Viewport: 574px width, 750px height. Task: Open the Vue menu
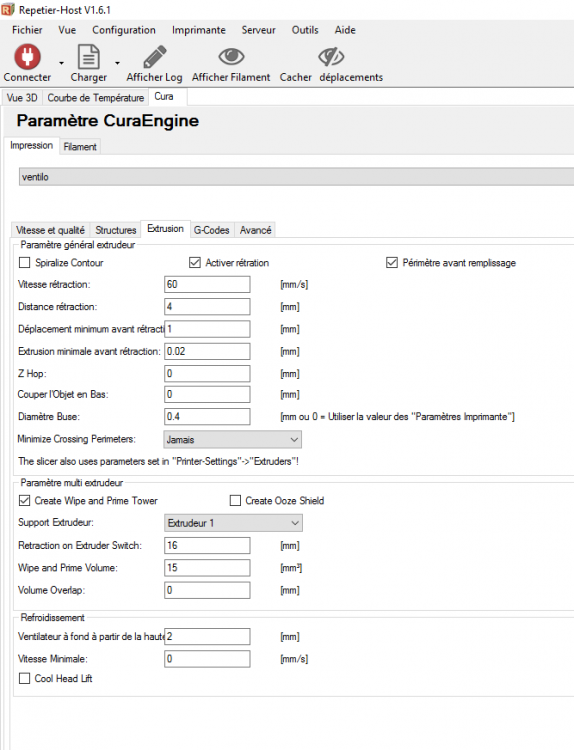click(67, 30)
